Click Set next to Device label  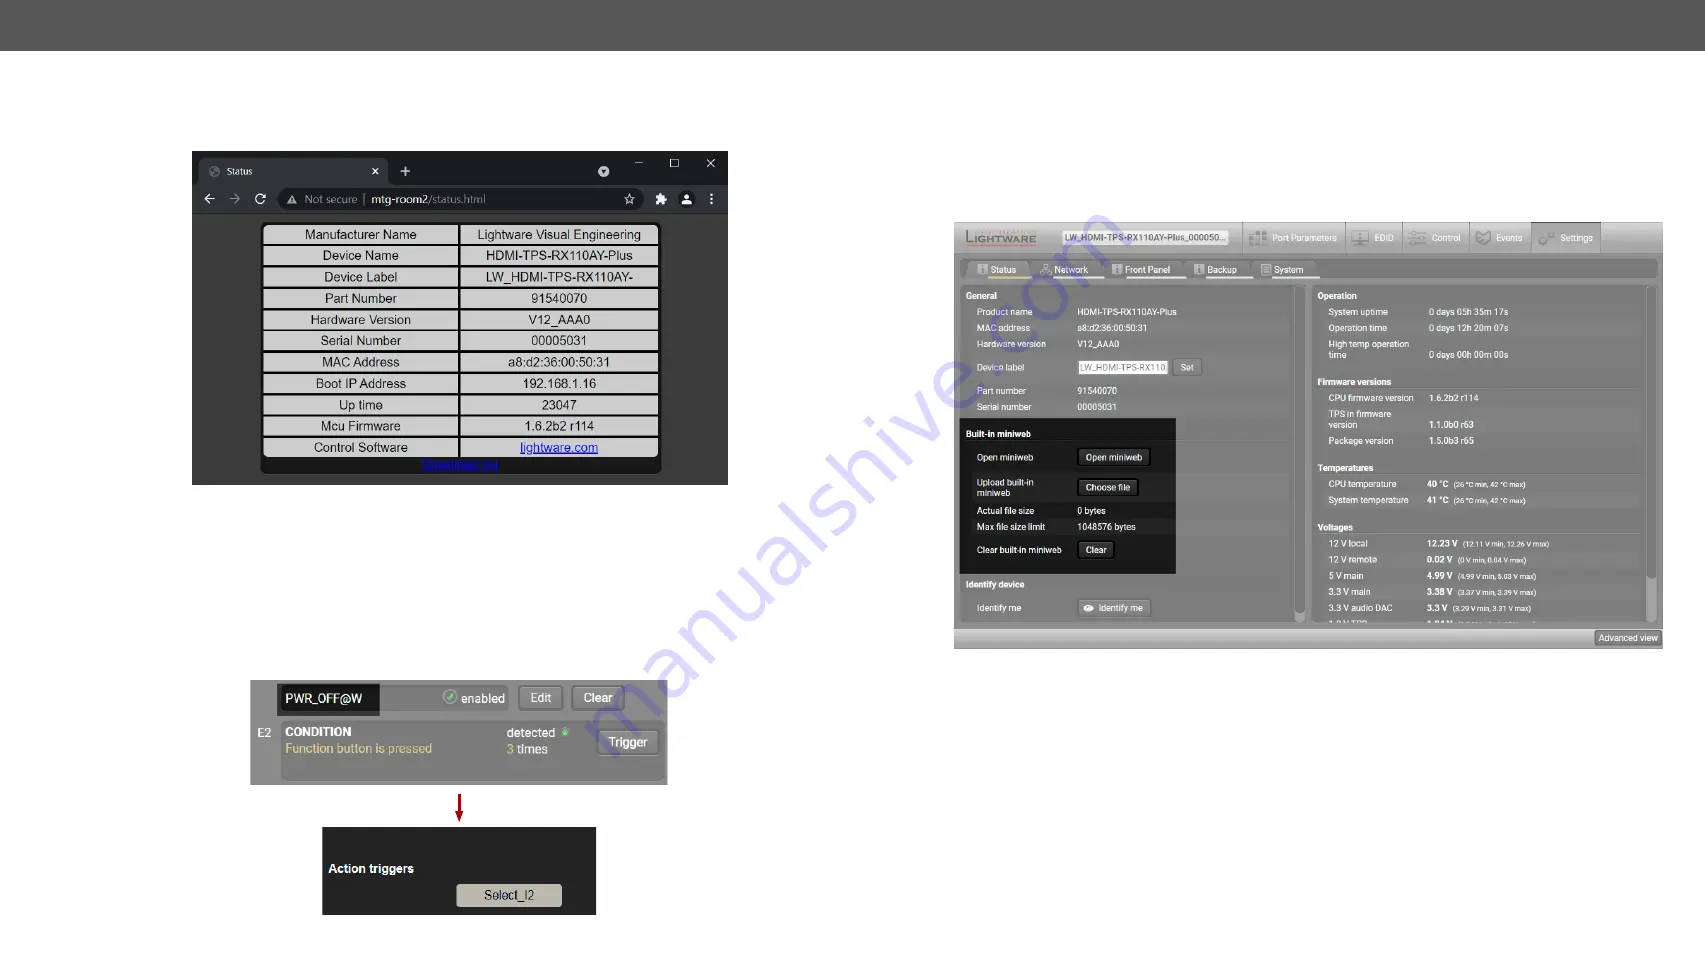1187,367
